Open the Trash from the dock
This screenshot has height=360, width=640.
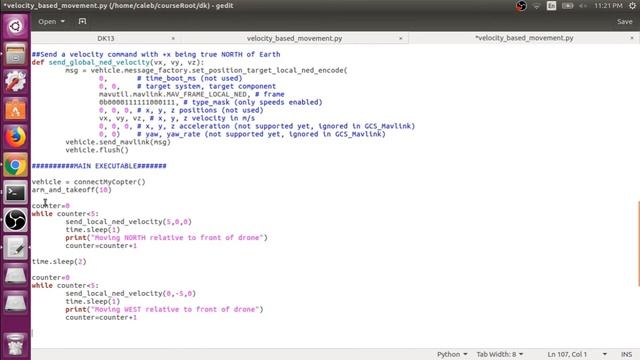[x=15, y=345]
